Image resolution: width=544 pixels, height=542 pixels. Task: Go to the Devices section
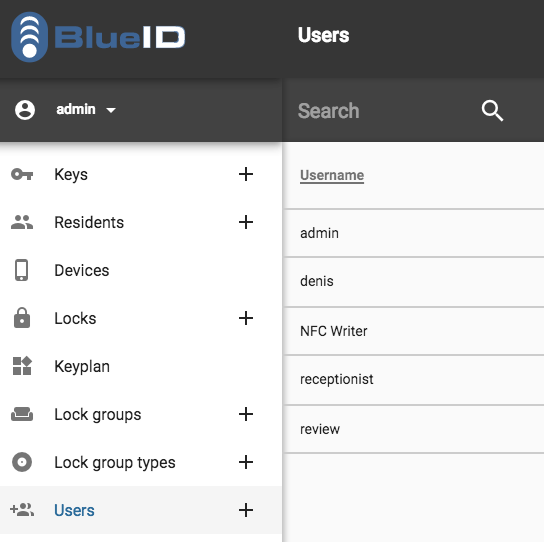point(141,270)
